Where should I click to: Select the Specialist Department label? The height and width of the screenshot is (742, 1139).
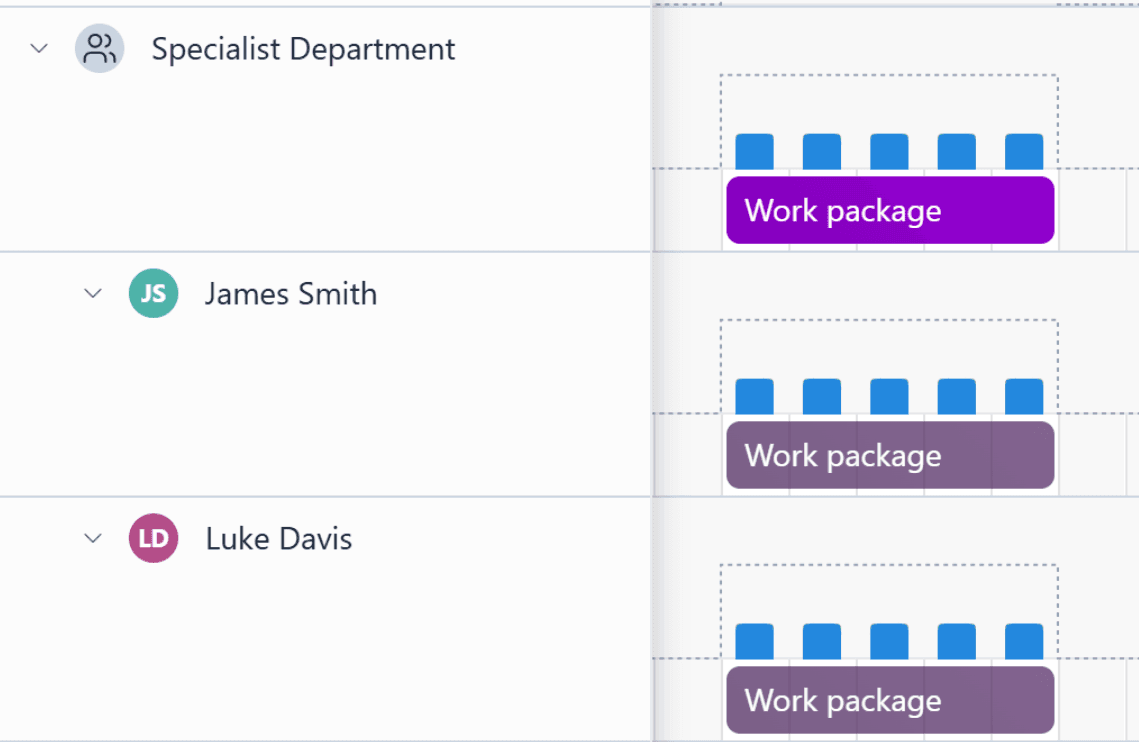(303, 49)
